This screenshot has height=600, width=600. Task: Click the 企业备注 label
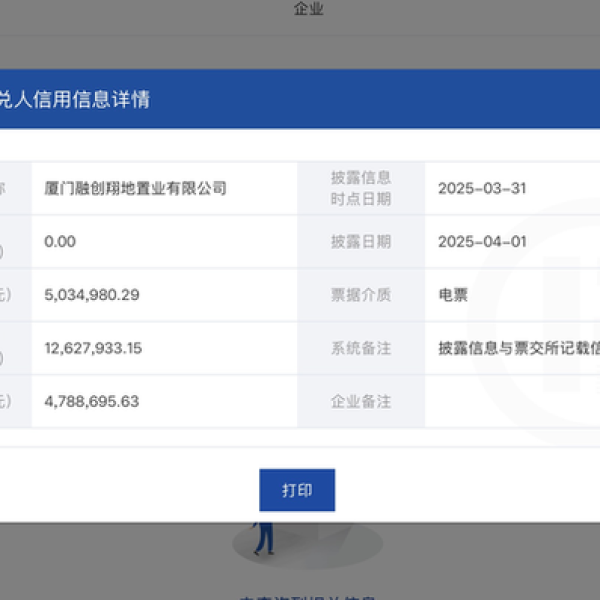coord(361,401)
